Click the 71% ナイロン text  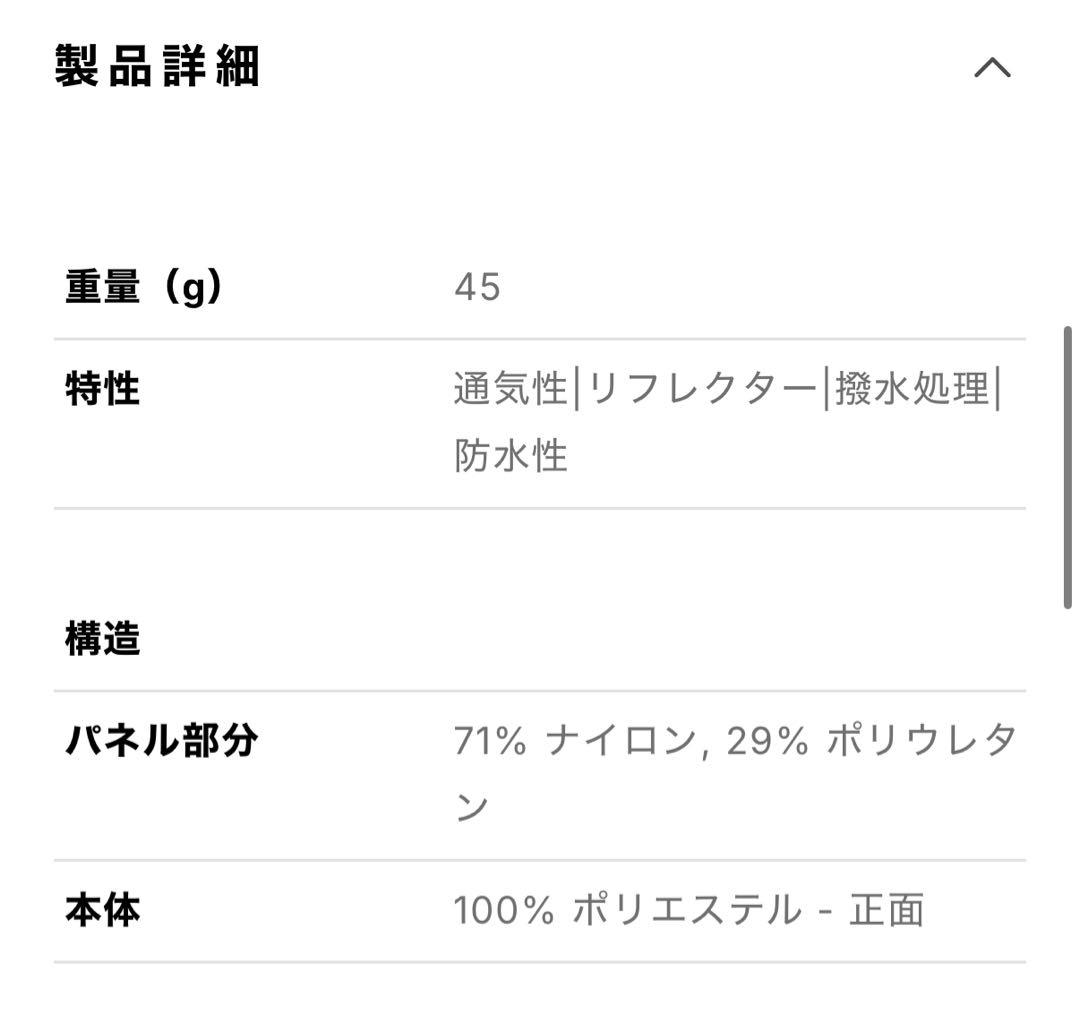[x=574, y=741]
